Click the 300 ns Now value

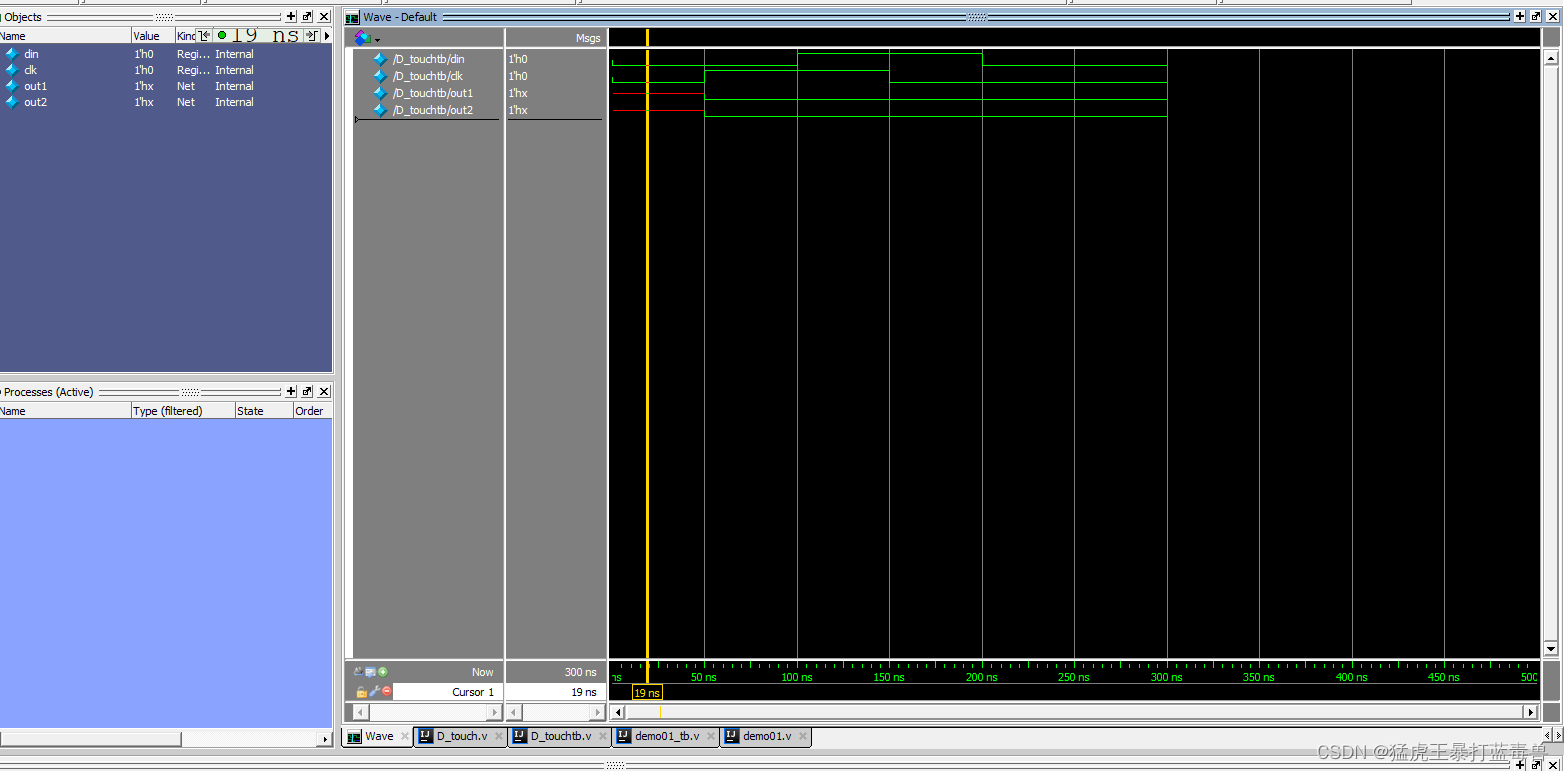[581, 672]
